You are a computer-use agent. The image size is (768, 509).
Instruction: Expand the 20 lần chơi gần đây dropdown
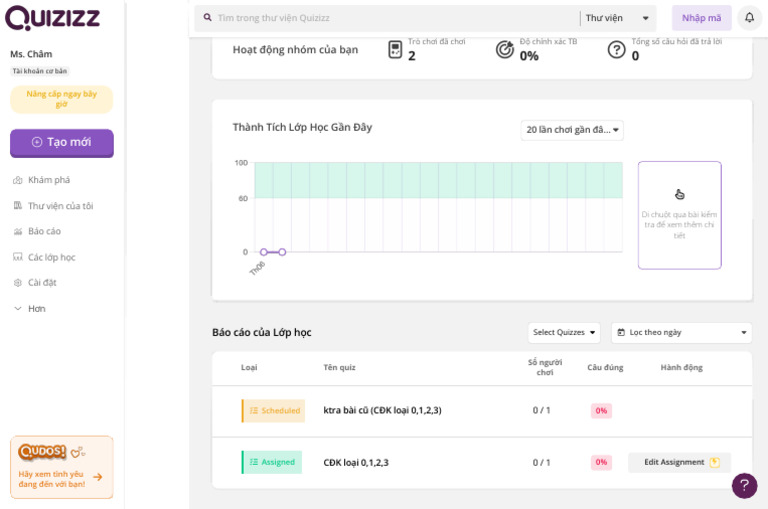[572, 130]
